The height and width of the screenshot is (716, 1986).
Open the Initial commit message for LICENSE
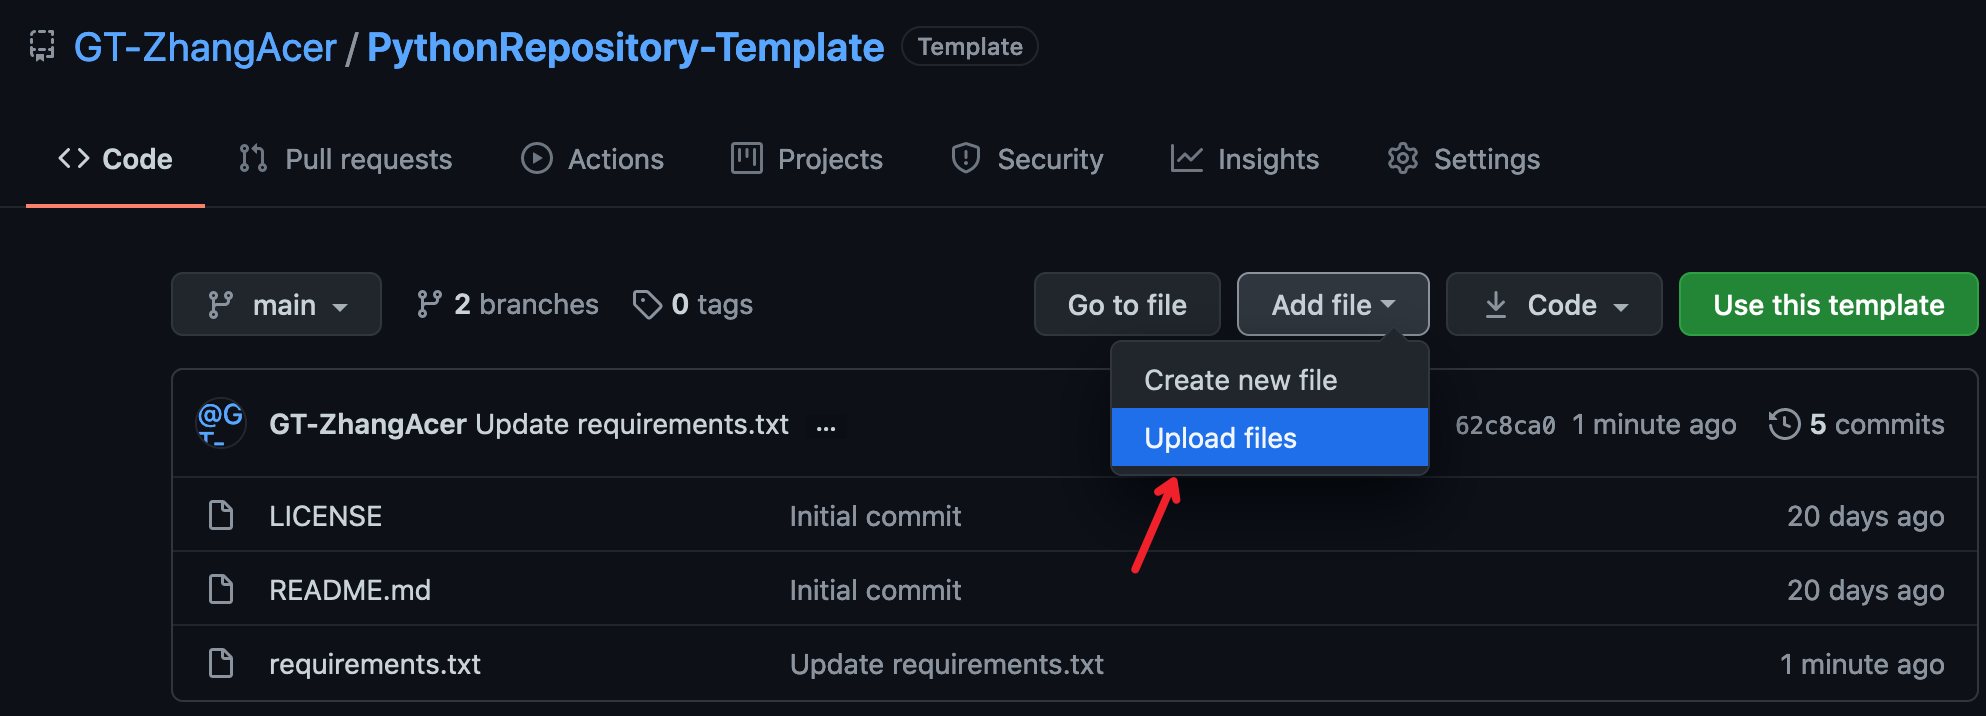875,516
